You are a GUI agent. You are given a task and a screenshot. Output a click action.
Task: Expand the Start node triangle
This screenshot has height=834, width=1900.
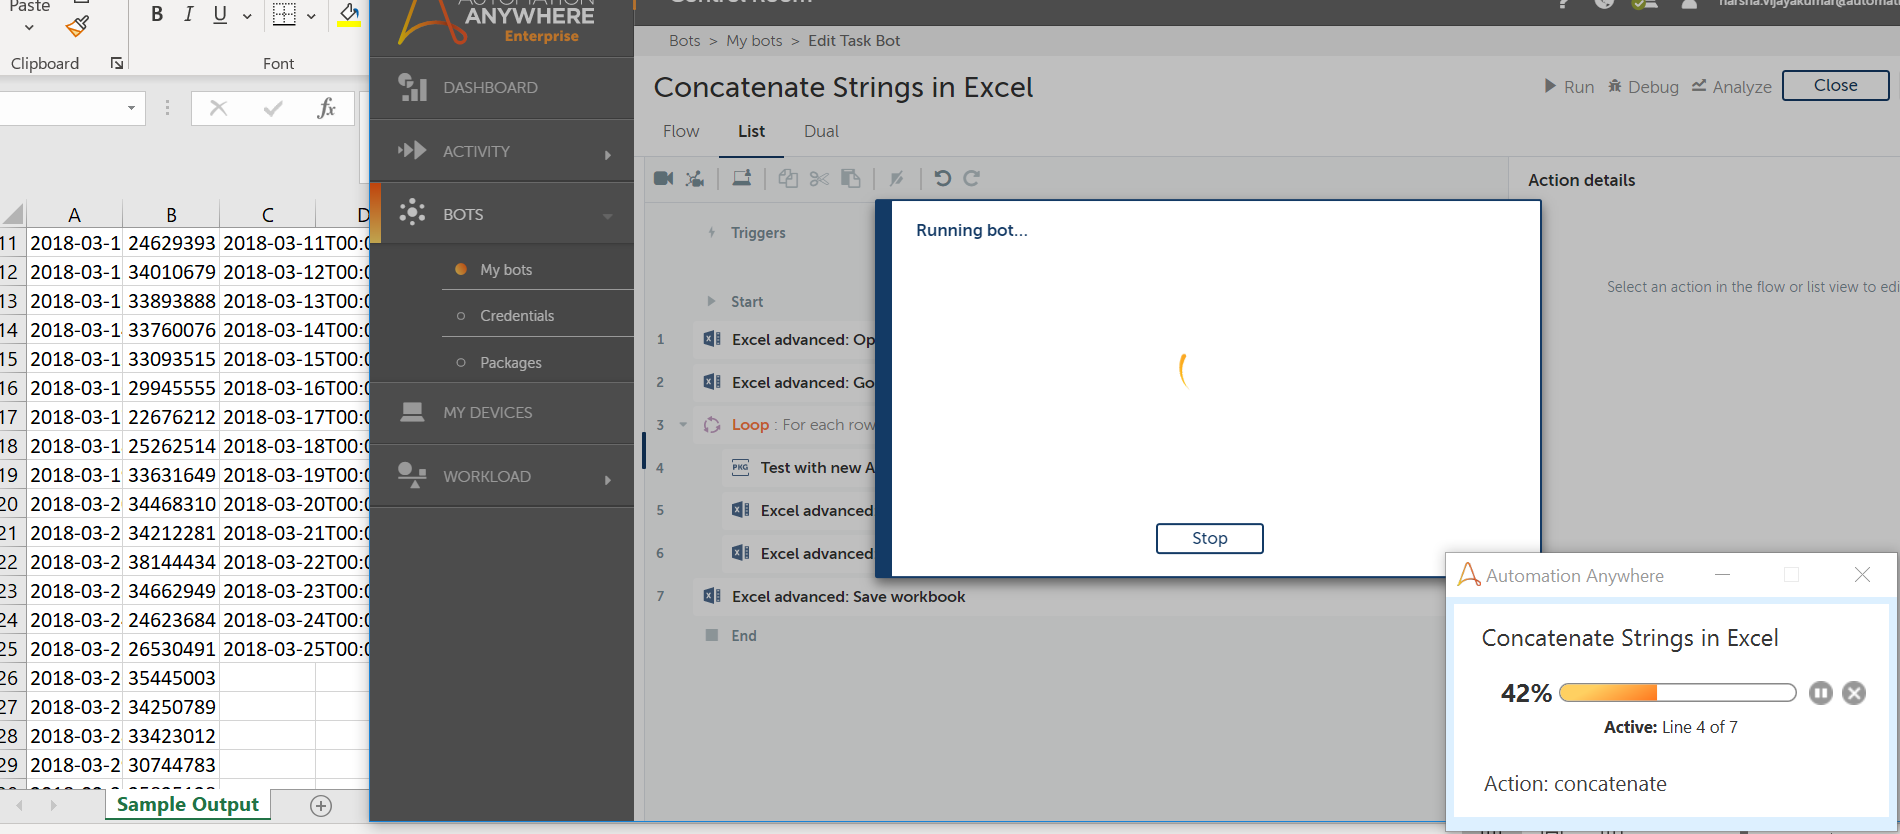[711, 301]
